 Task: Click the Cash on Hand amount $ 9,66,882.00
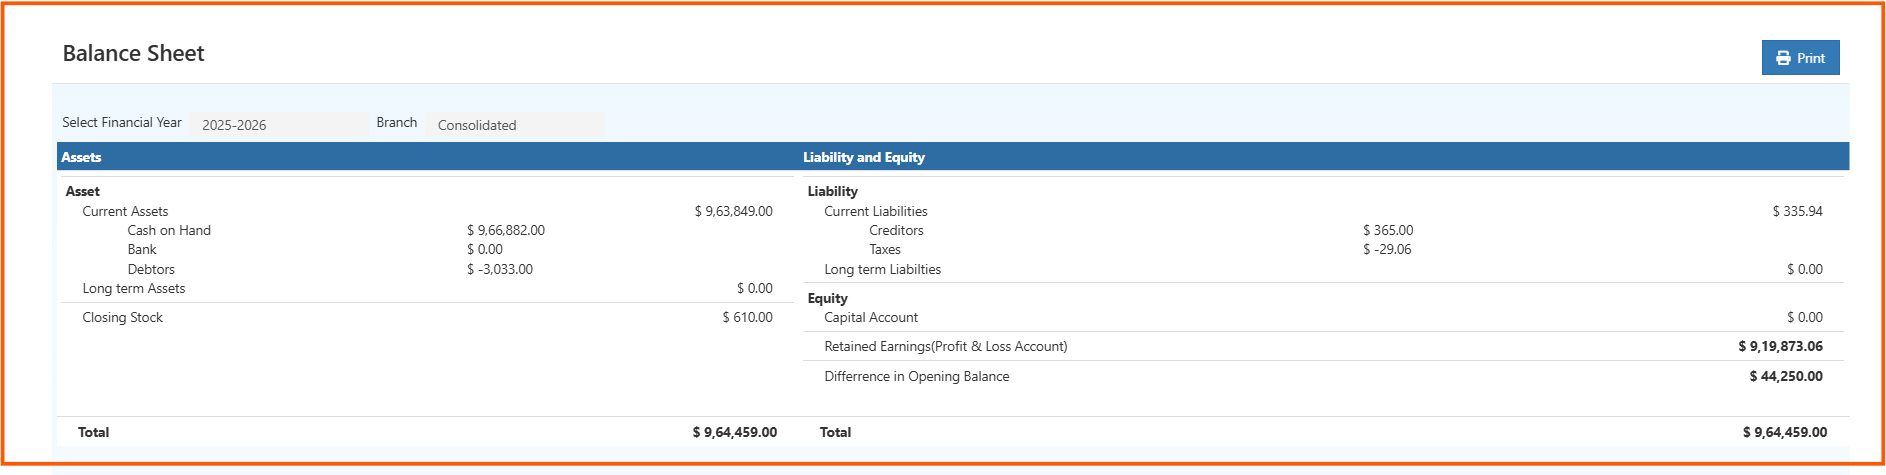506,230
